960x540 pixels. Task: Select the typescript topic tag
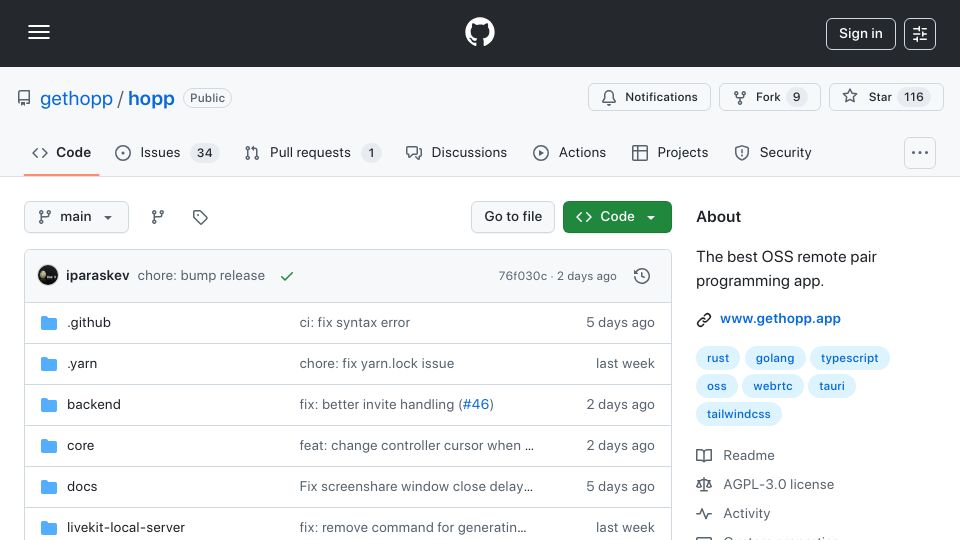tap(849, 358)
